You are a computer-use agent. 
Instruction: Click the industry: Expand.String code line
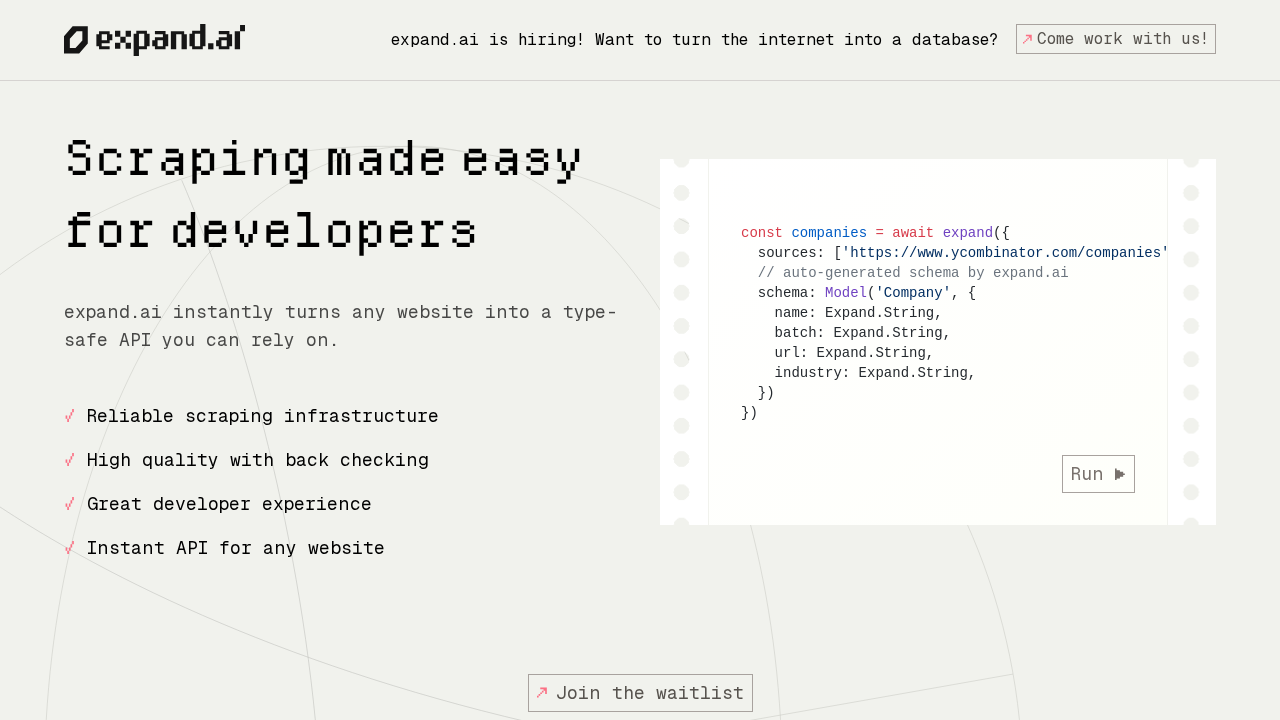tap(874, 373)
